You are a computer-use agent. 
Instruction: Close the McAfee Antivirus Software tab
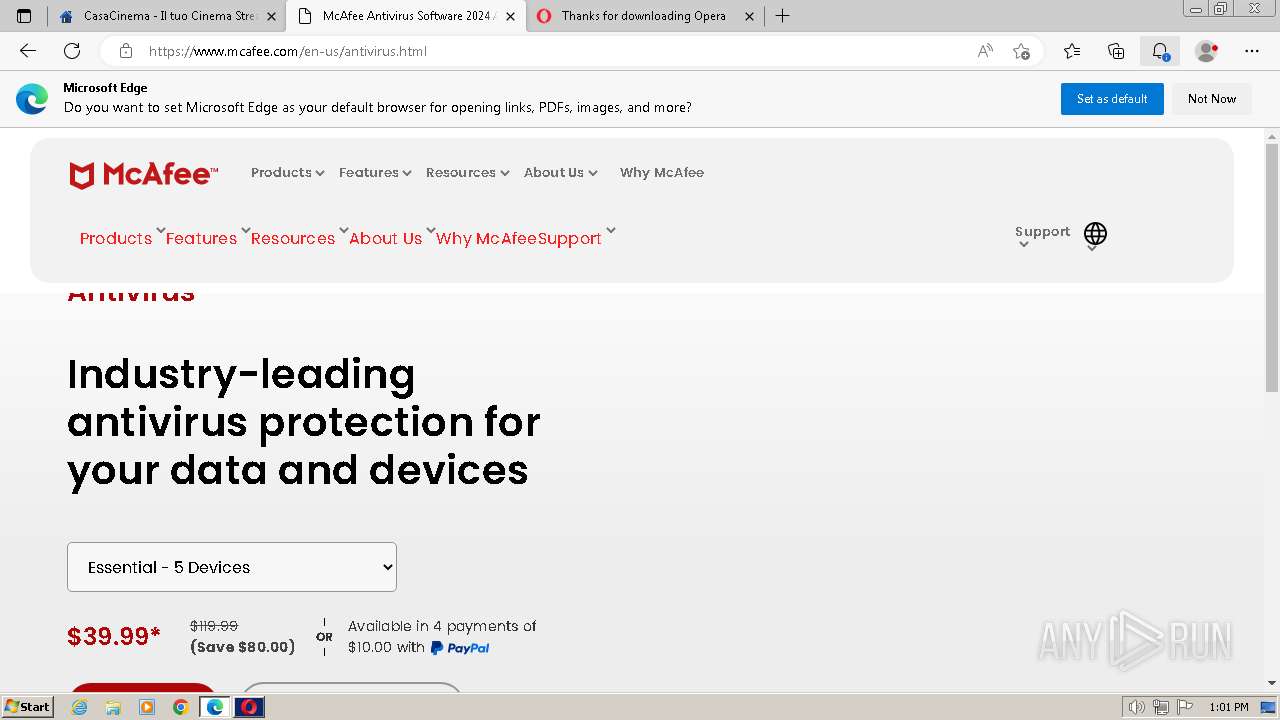510,16
